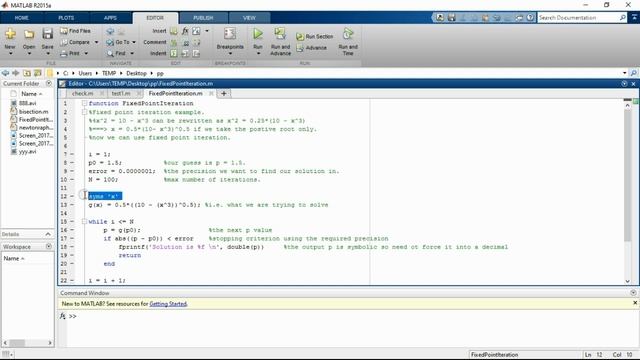The width and height of the screenshot is (640, 360).
Task: Click the smart indent icon beside Indent
Action: 174,53
